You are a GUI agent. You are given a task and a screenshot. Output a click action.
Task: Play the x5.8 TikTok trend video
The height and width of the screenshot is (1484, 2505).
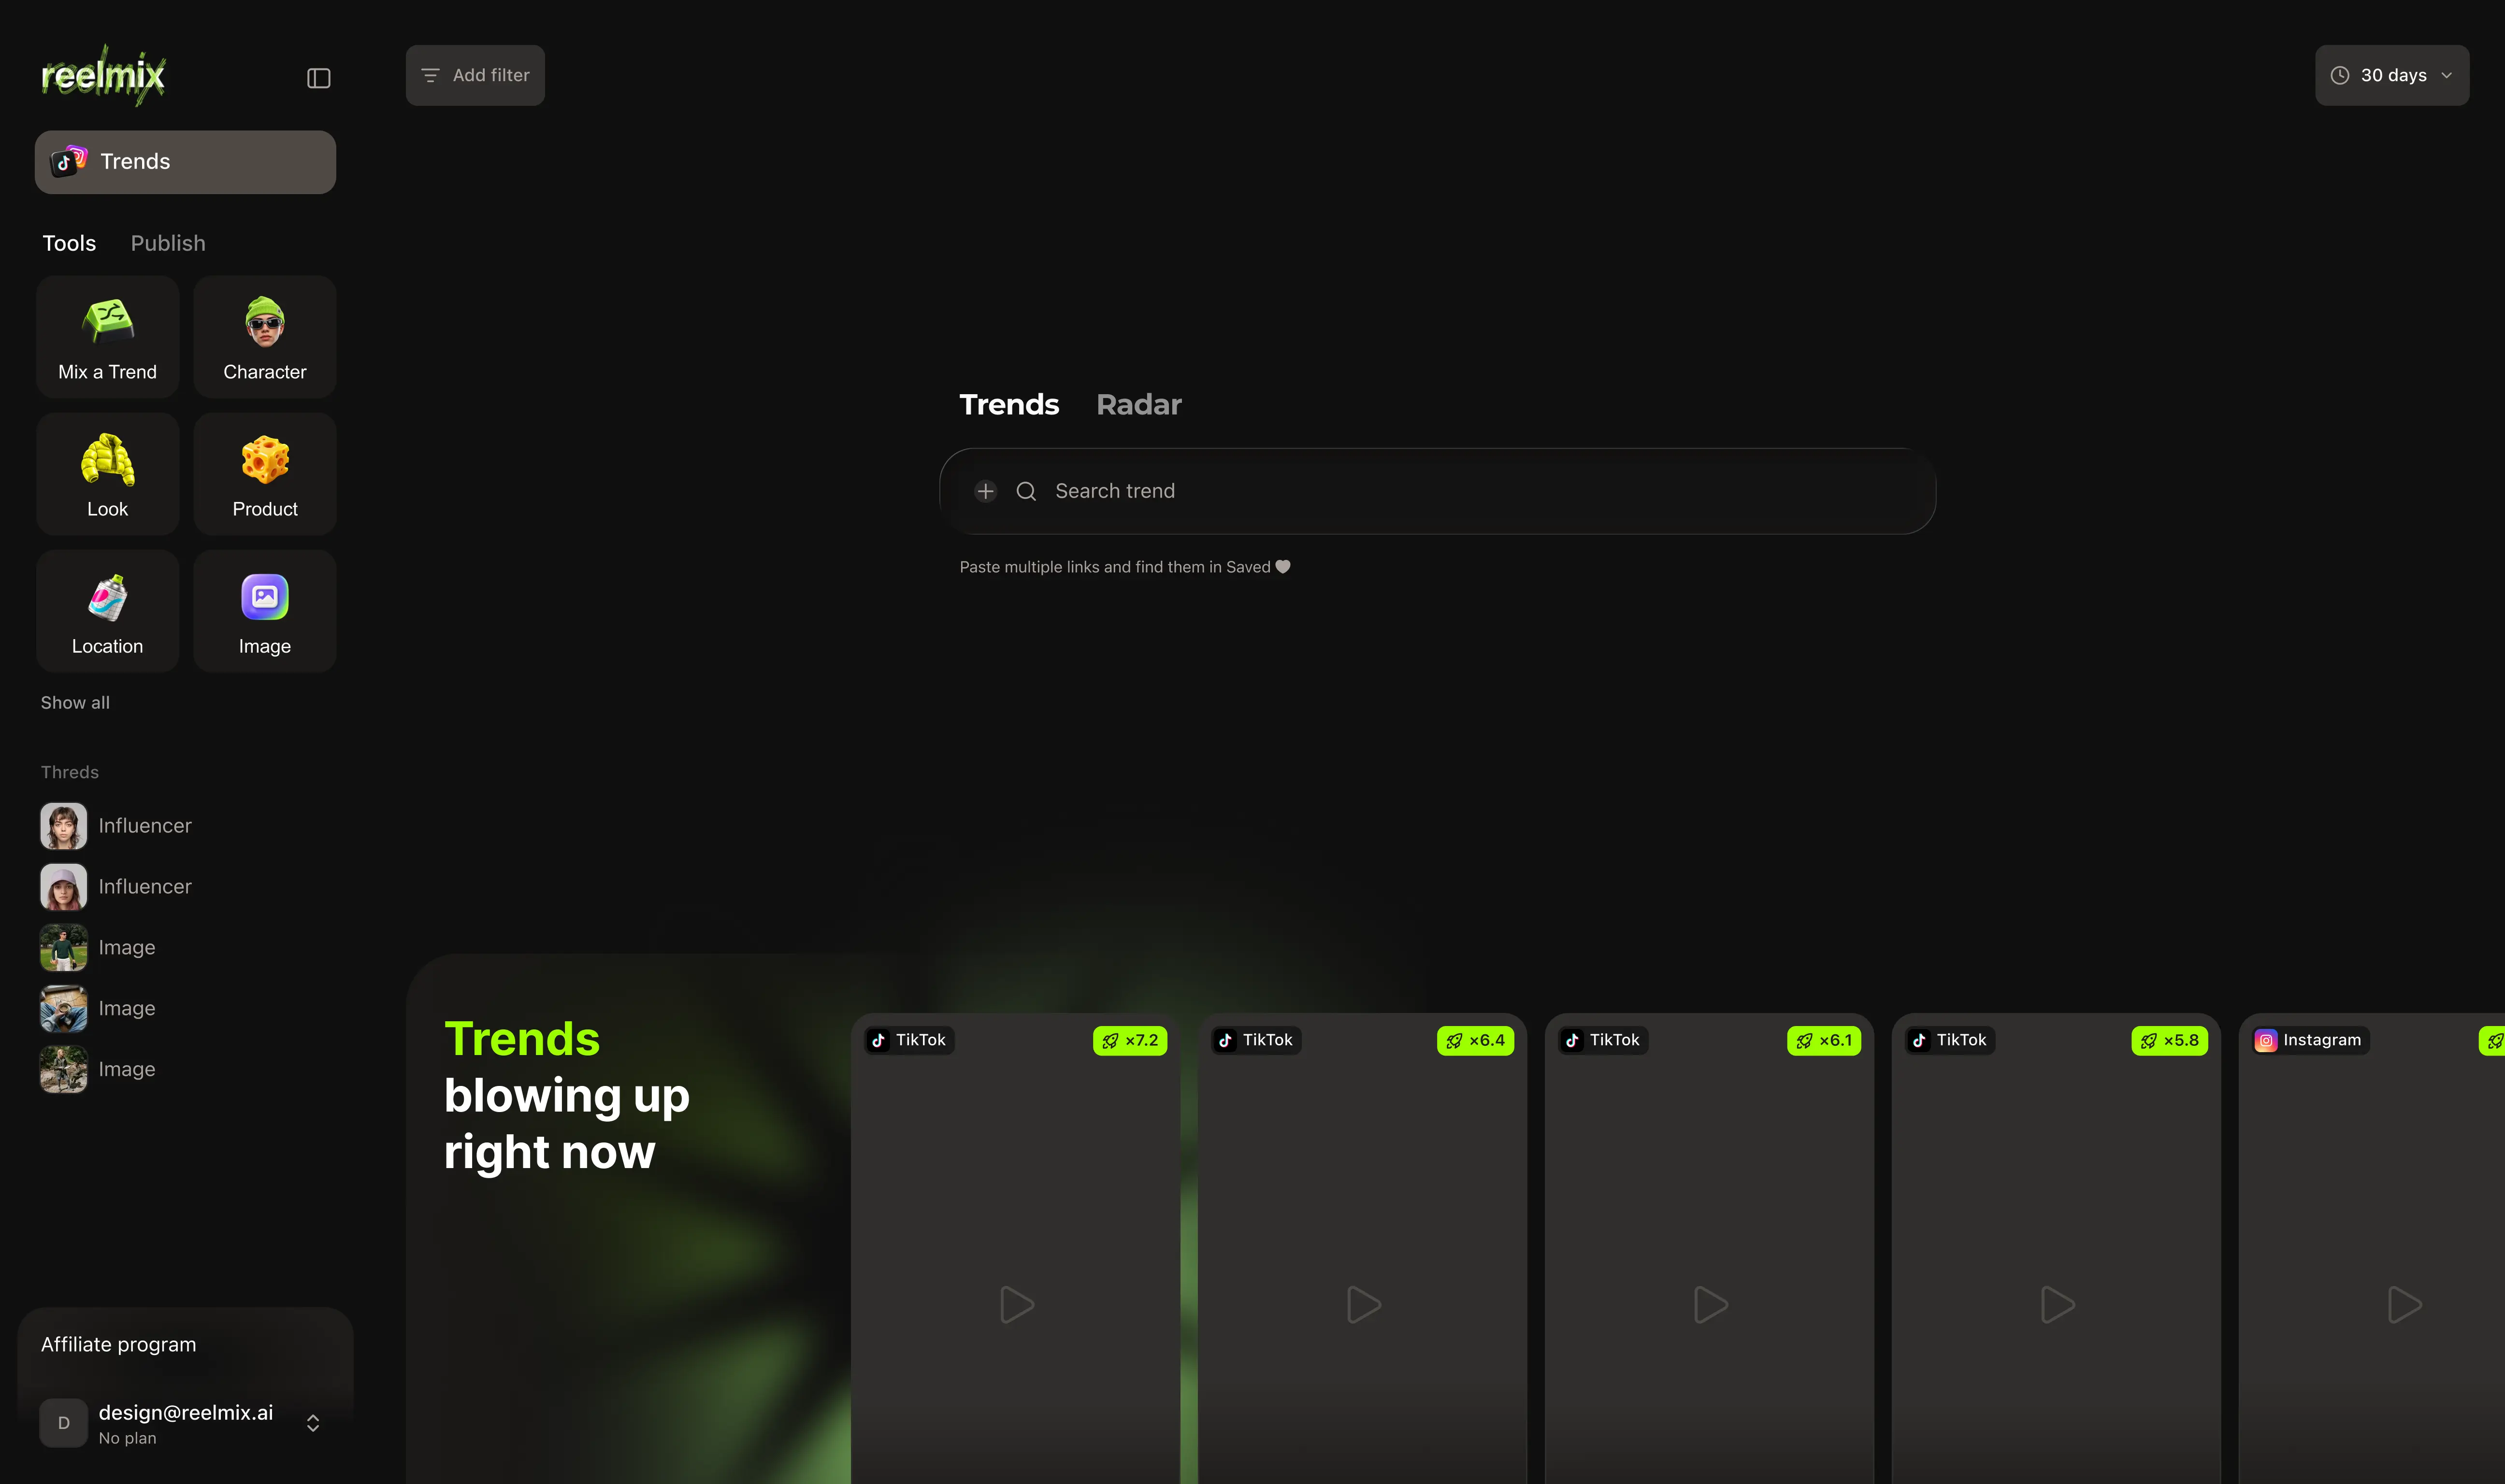pyautogui.click(x=2057, y=1305)
